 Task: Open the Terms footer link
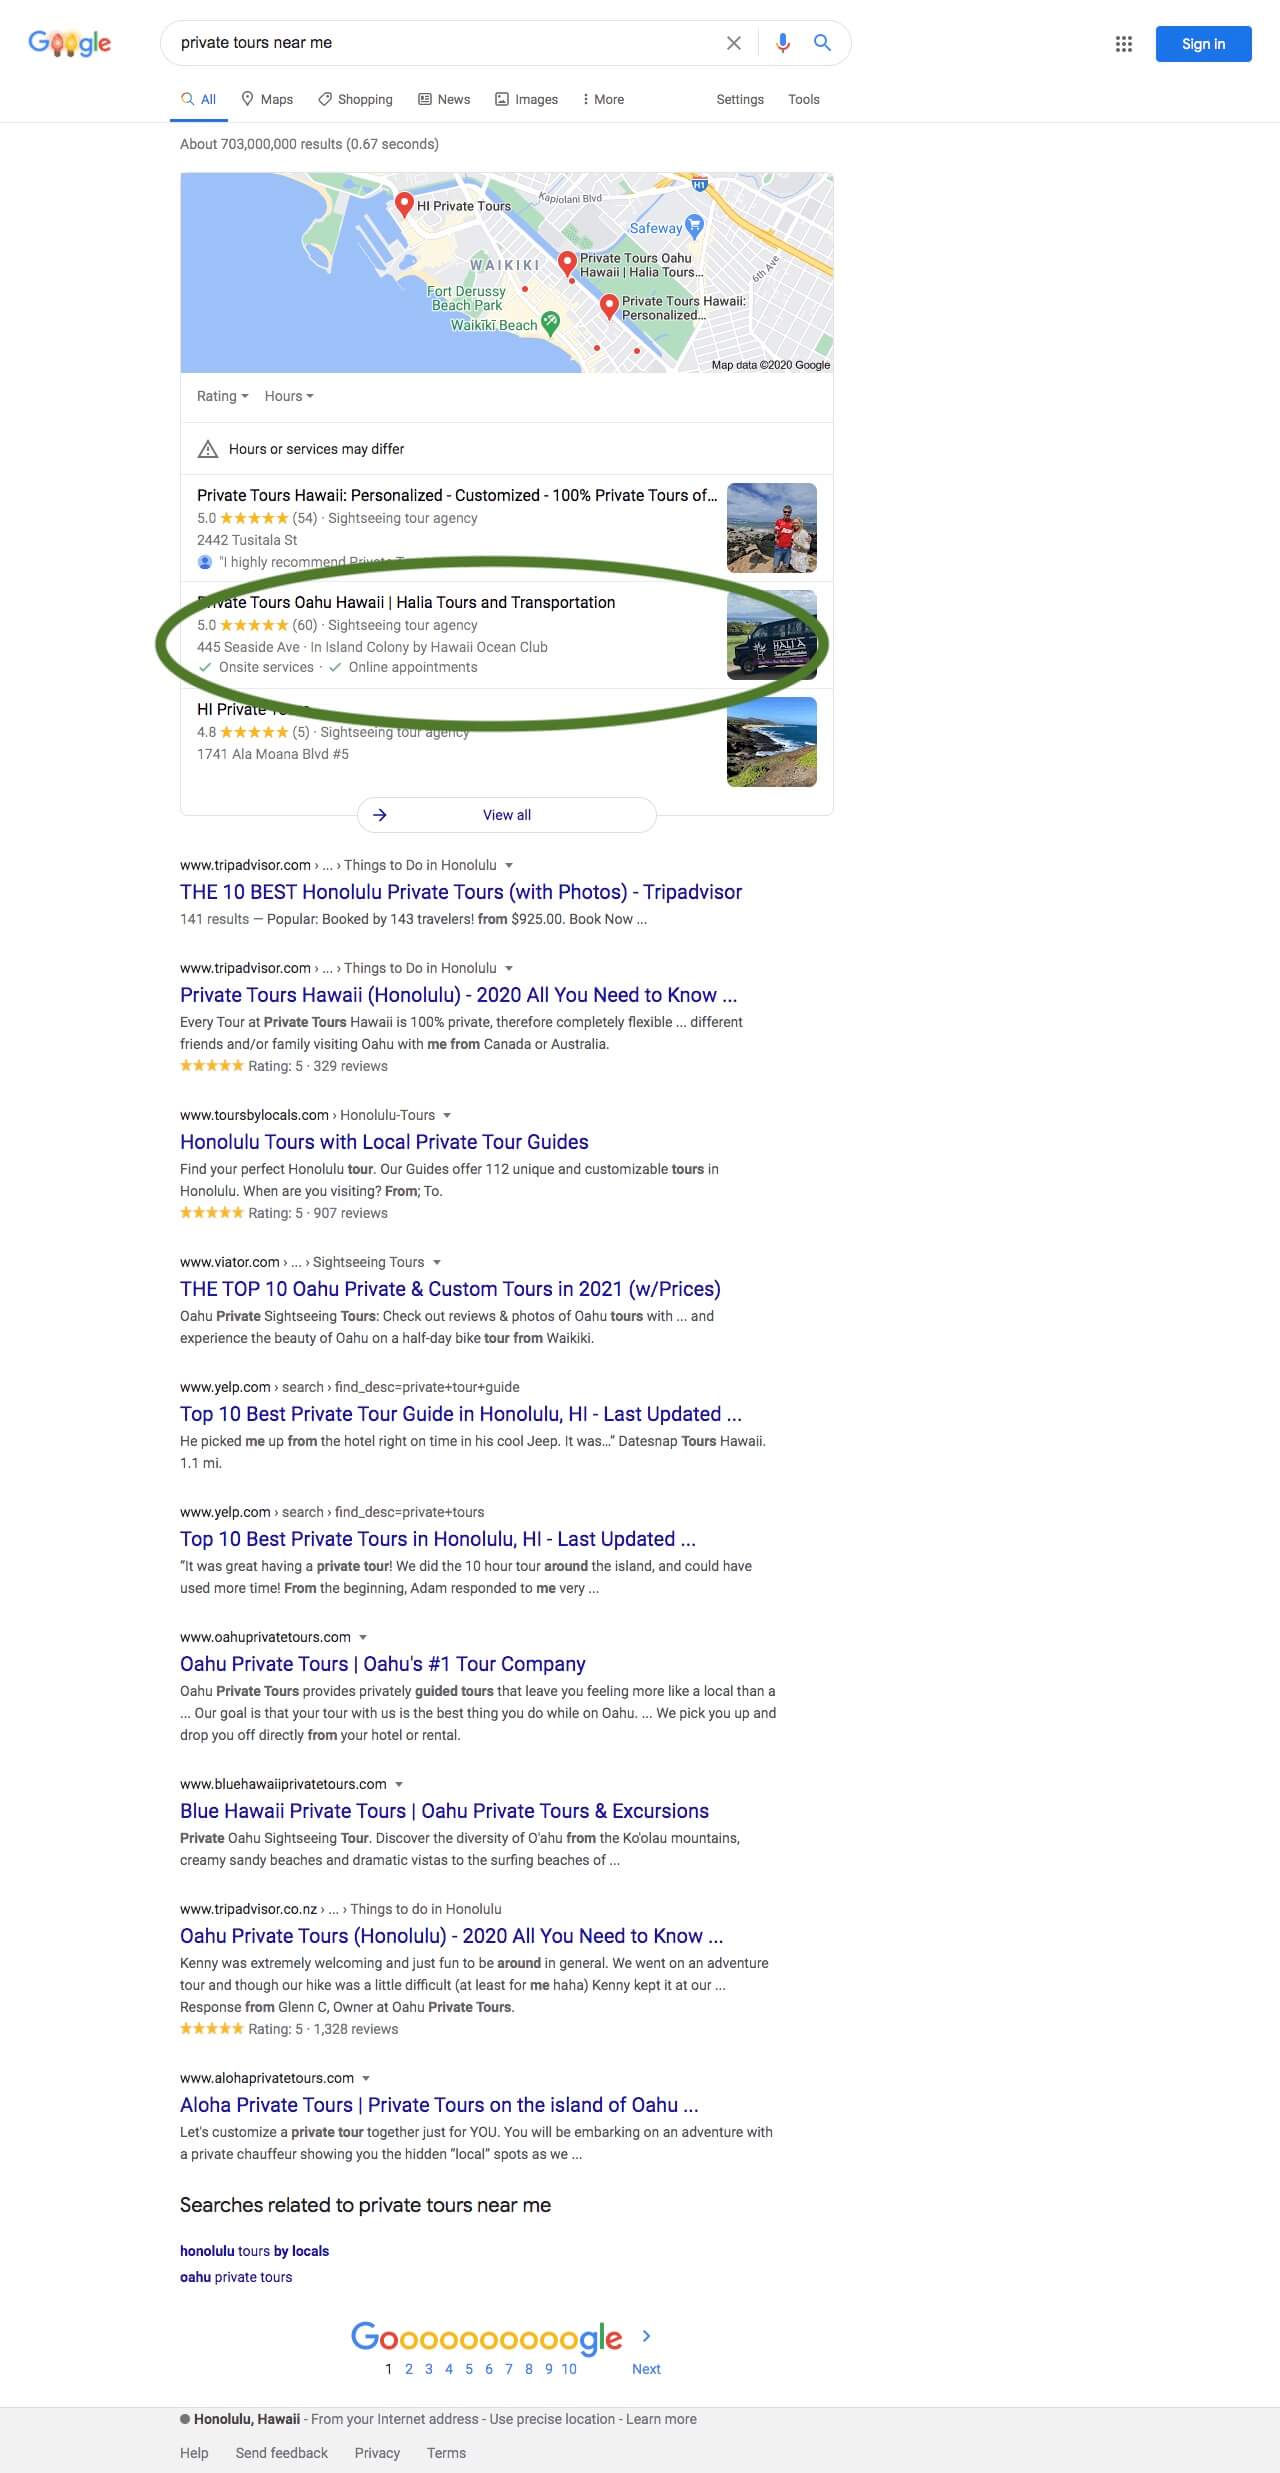coord(446,2453)
